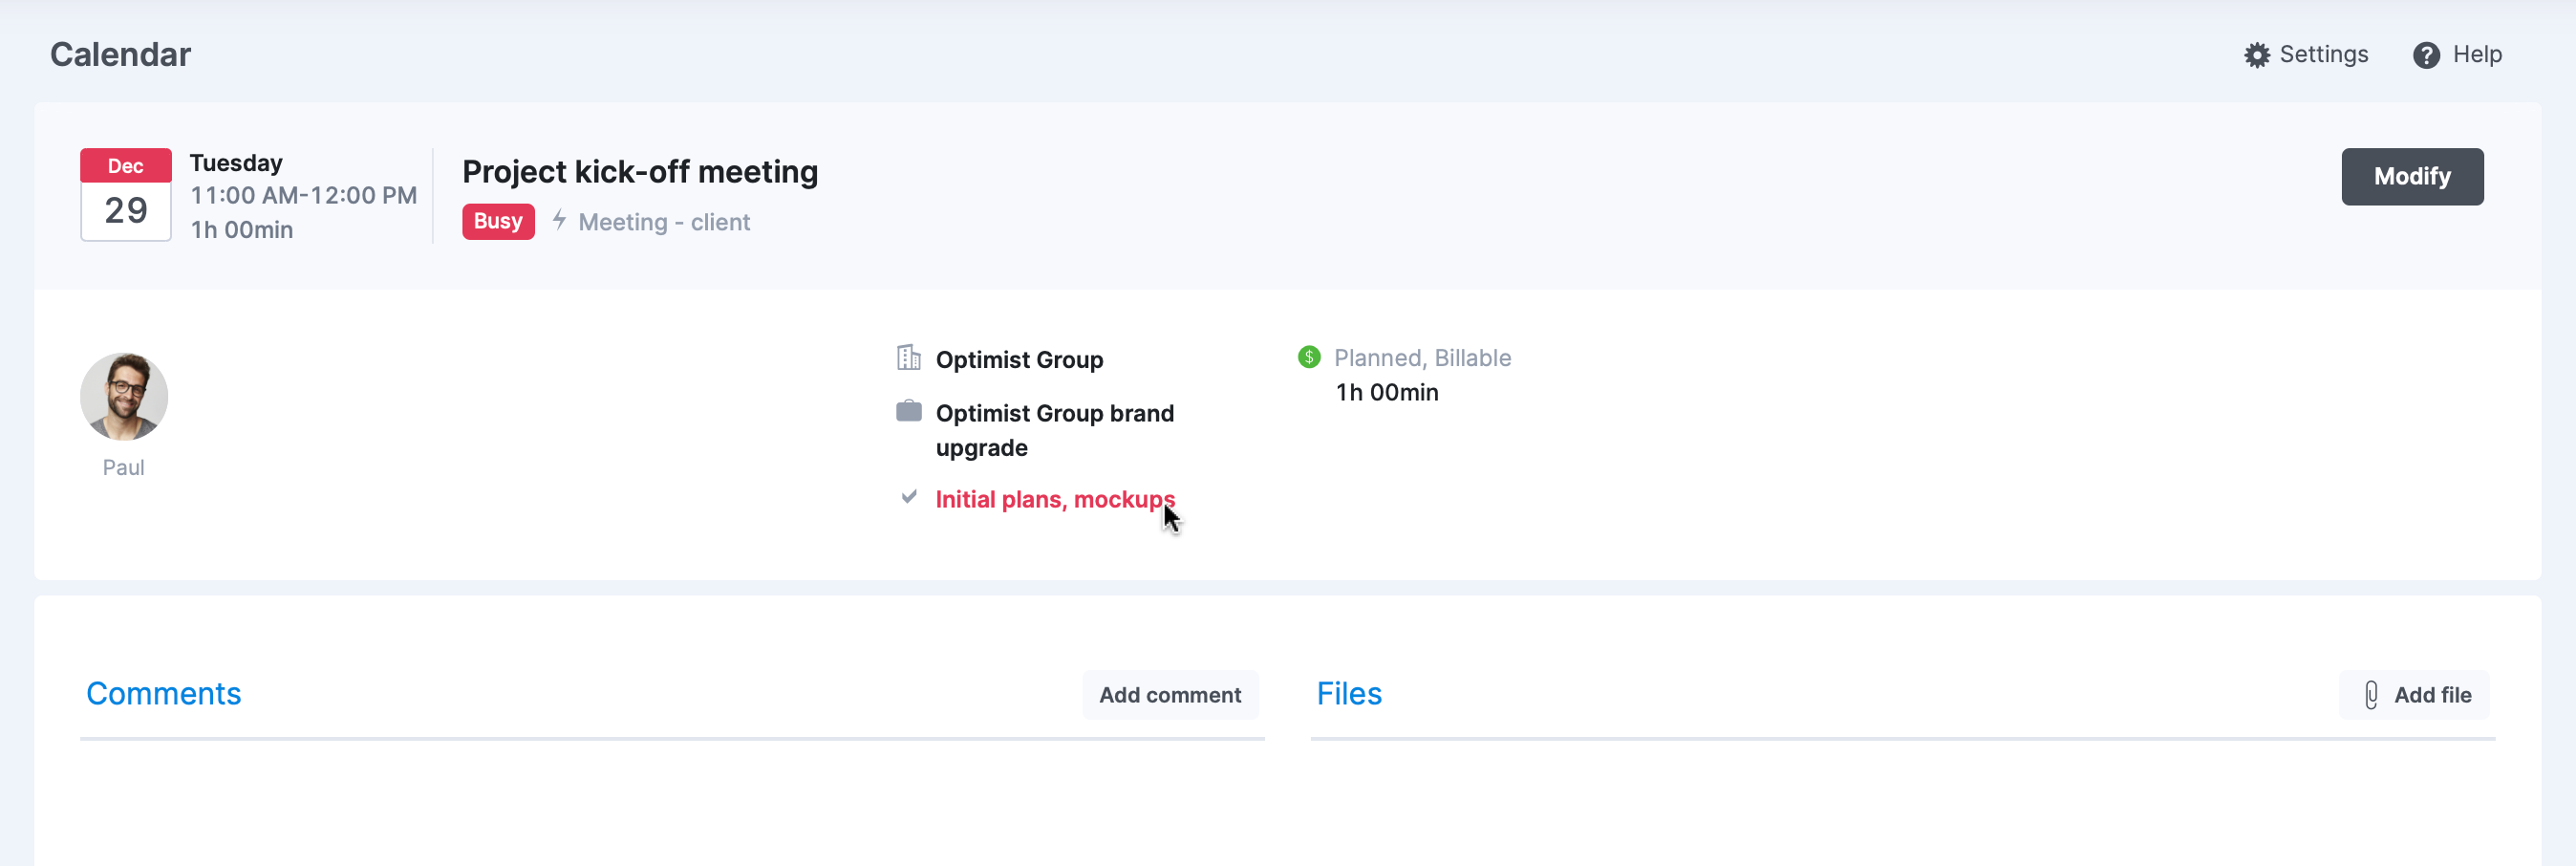Switch to the Files section heading
Viewport: 2576px width, 866px height.
pos(1348,693)
